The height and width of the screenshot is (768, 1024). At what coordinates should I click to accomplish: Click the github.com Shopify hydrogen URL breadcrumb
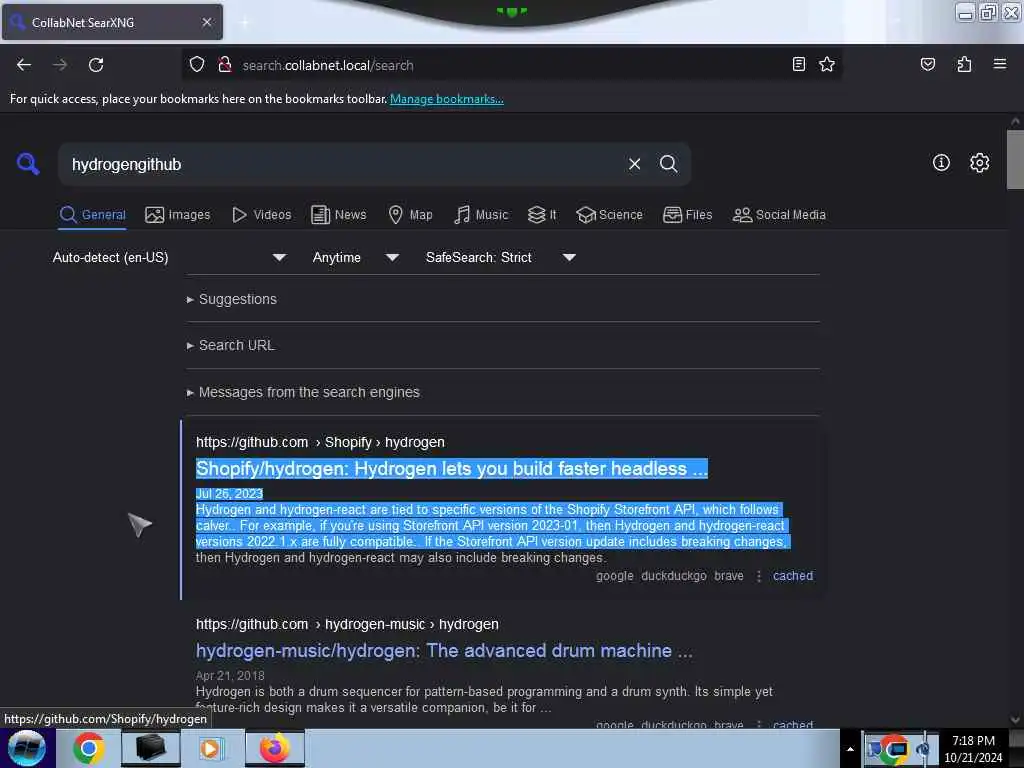(x=320, y=442)
